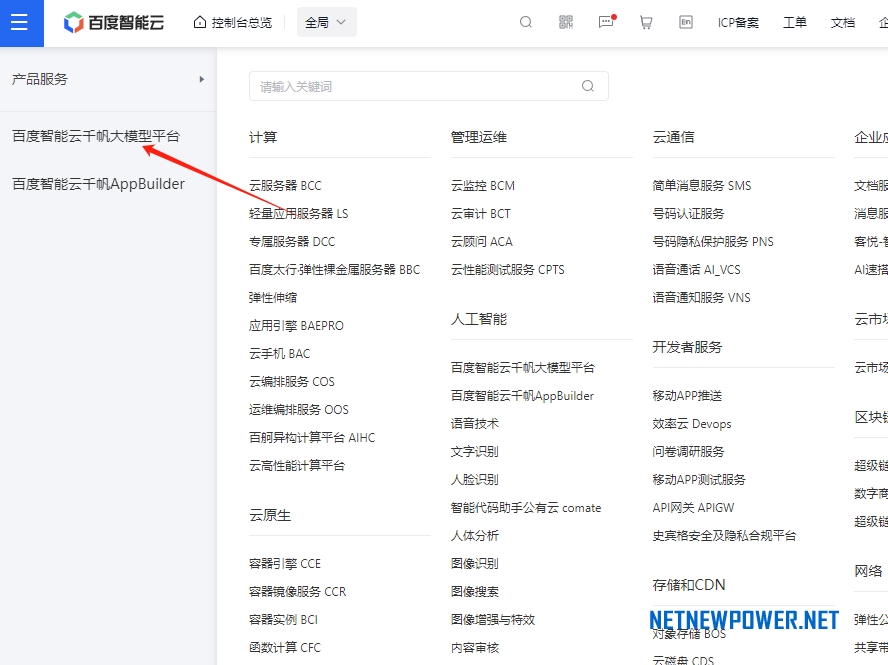Open 云顾问 ACA
This screenshot has width=888, height=665.
coord(482,242)
